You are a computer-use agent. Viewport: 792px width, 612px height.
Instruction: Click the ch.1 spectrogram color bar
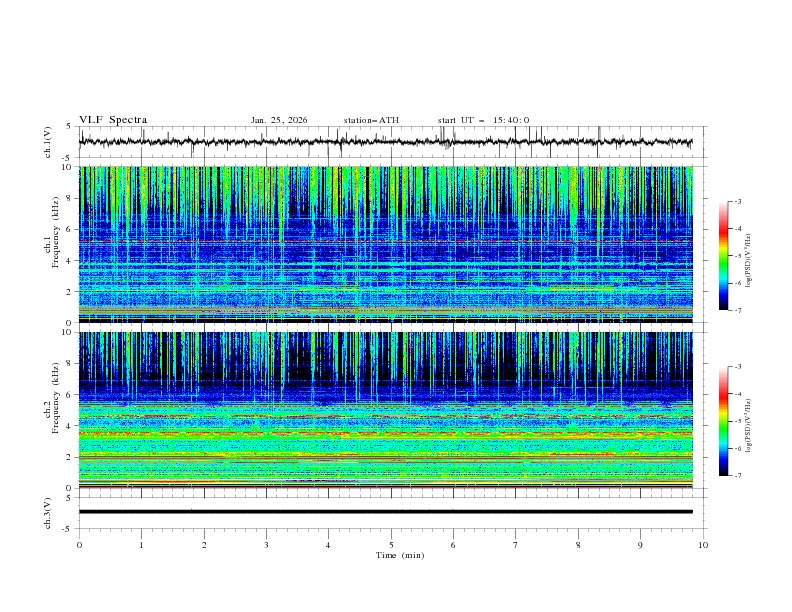pyautogui.click(x=723, y=255)
